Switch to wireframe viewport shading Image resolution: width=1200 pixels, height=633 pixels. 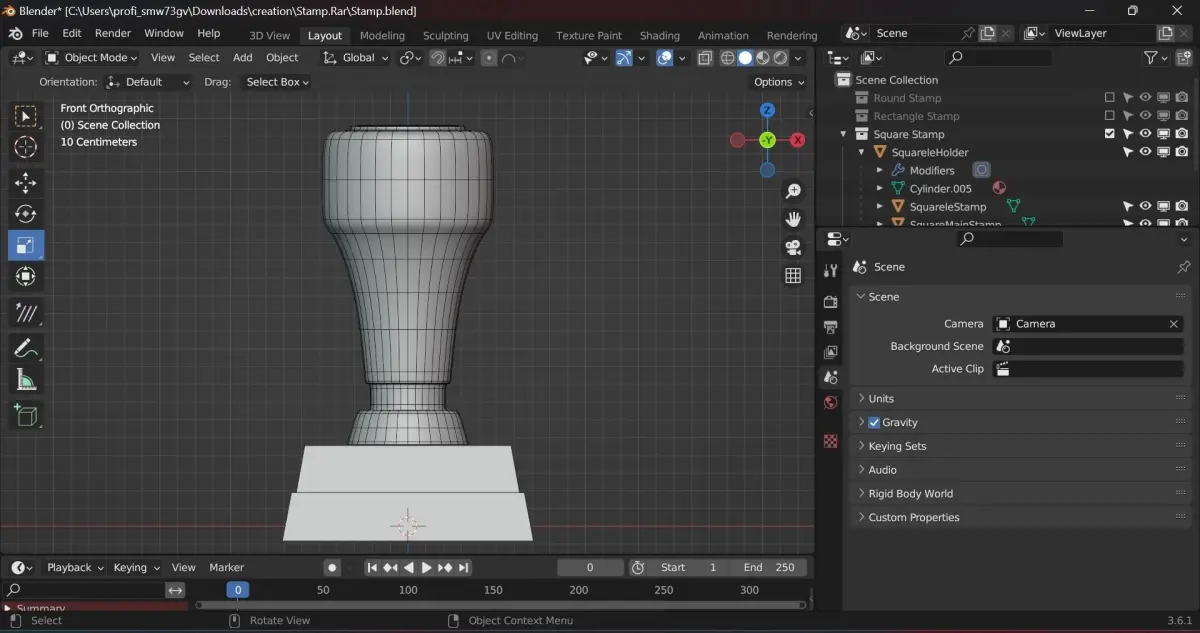click(x=728, y=58)
